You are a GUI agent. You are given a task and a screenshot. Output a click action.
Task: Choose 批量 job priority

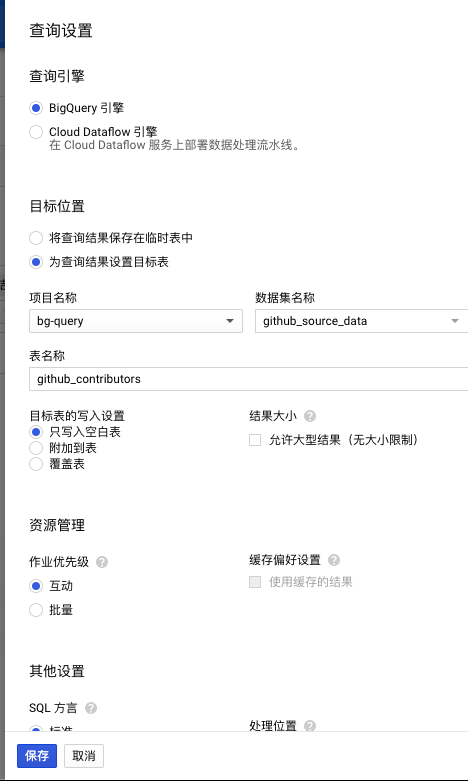tap(36, 610)
